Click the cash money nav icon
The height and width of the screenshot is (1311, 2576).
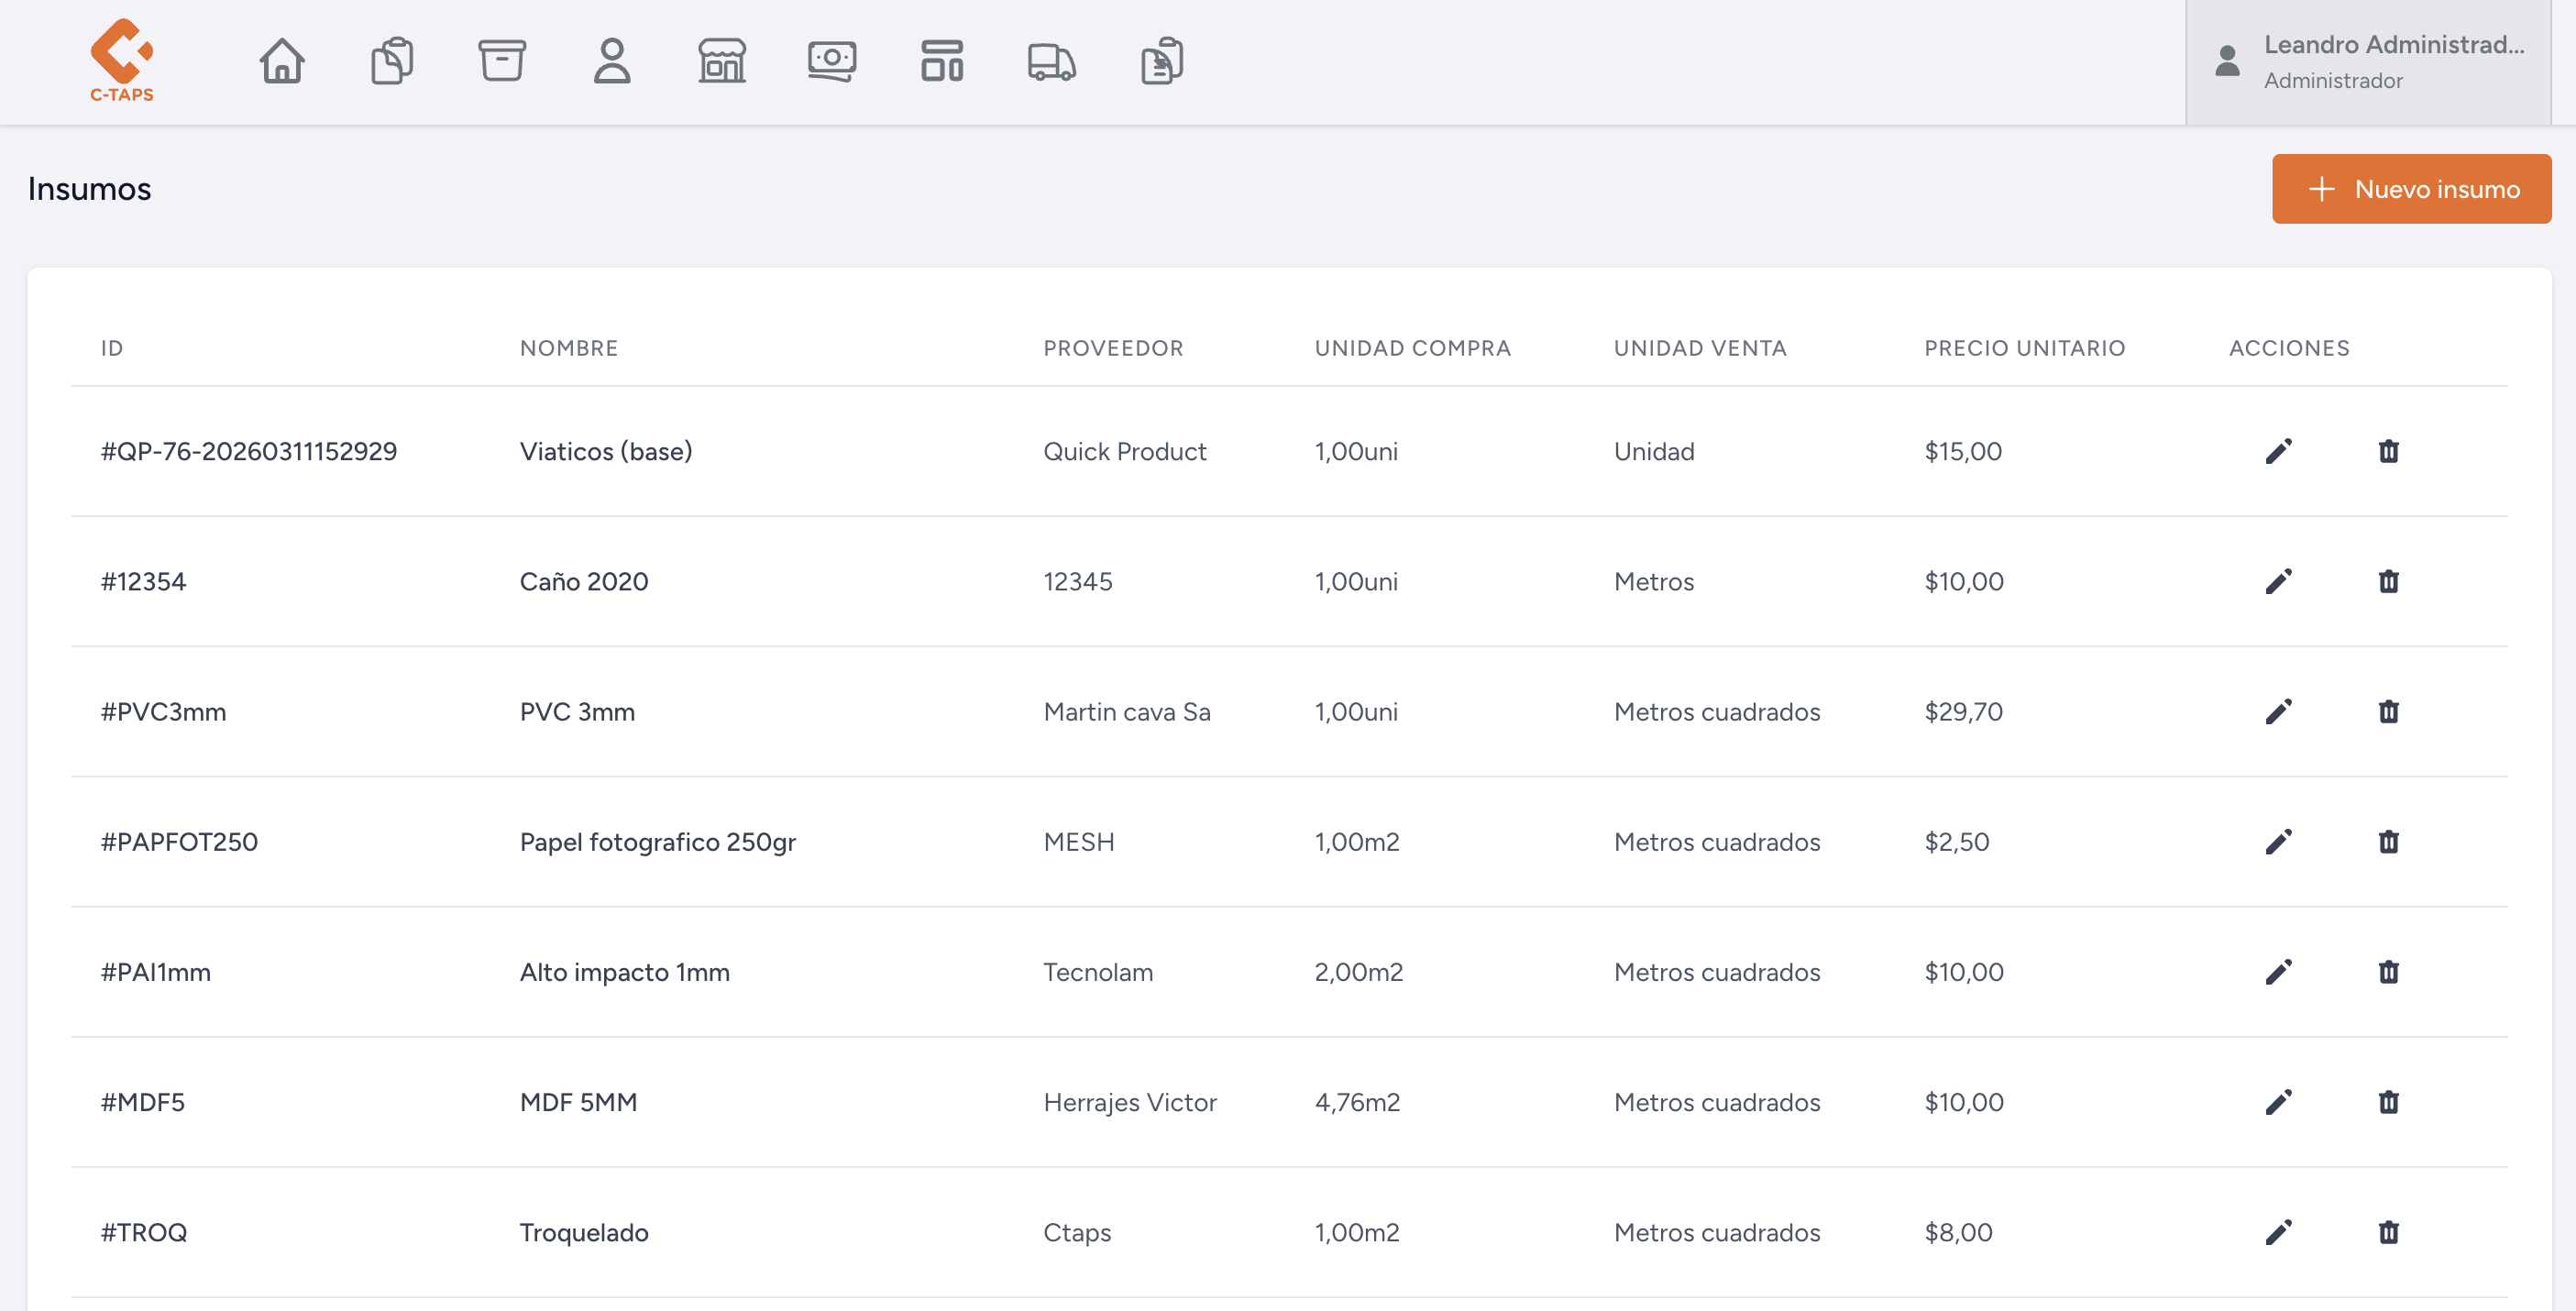click(832, 61)
